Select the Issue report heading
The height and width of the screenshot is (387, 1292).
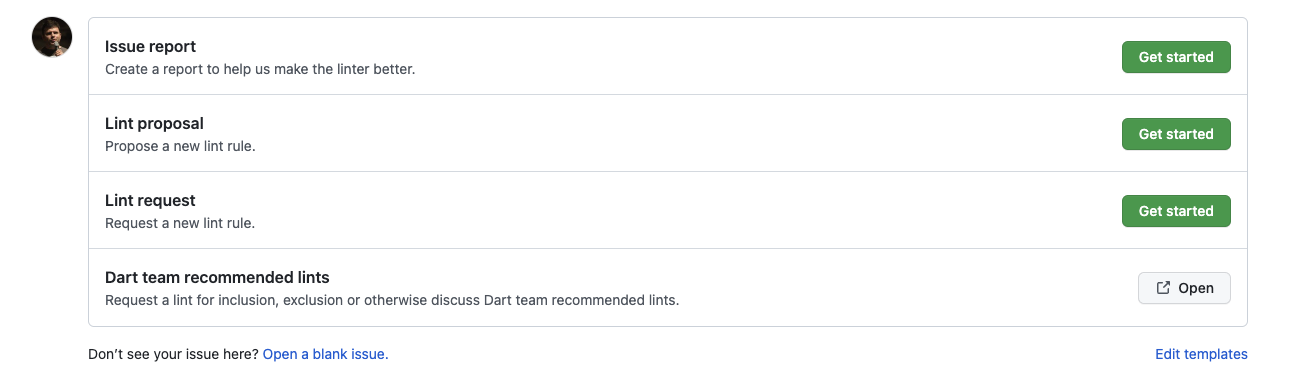150,47
